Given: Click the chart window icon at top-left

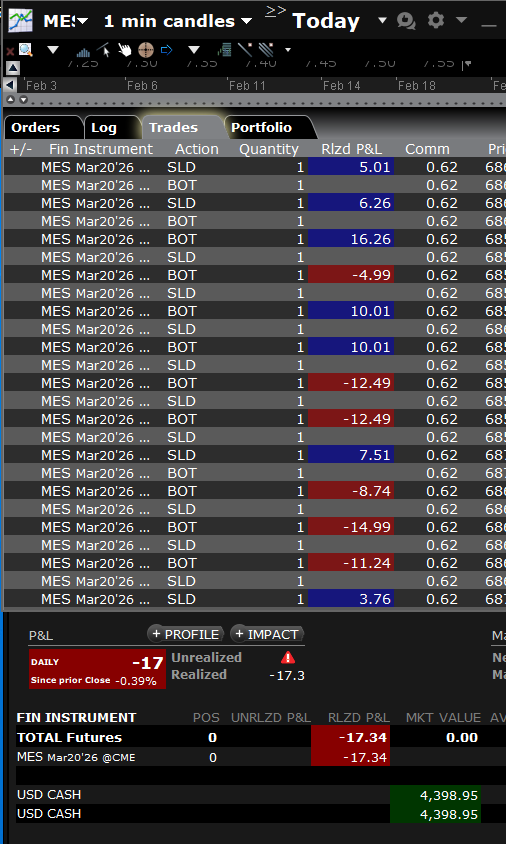Looking at the screenshot, I should [x=20, y=21].
